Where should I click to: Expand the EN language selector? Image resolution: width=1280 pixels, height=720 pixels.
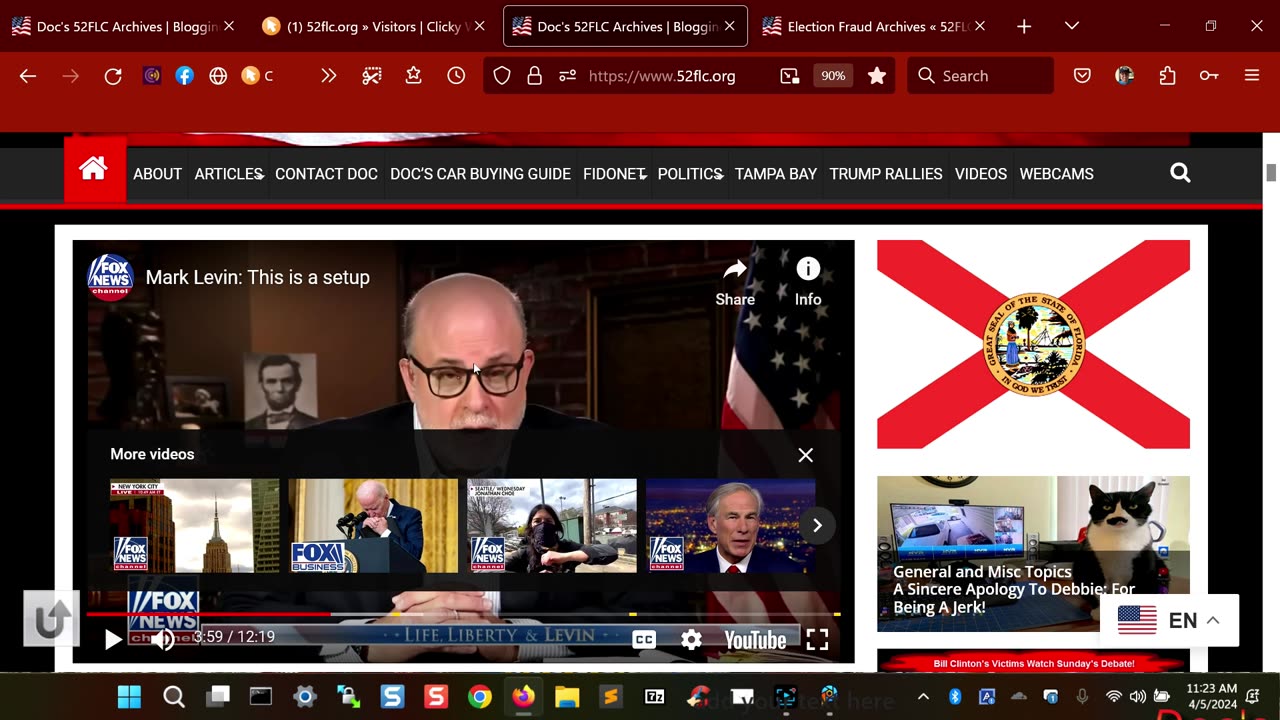[x=1169, y=620]
